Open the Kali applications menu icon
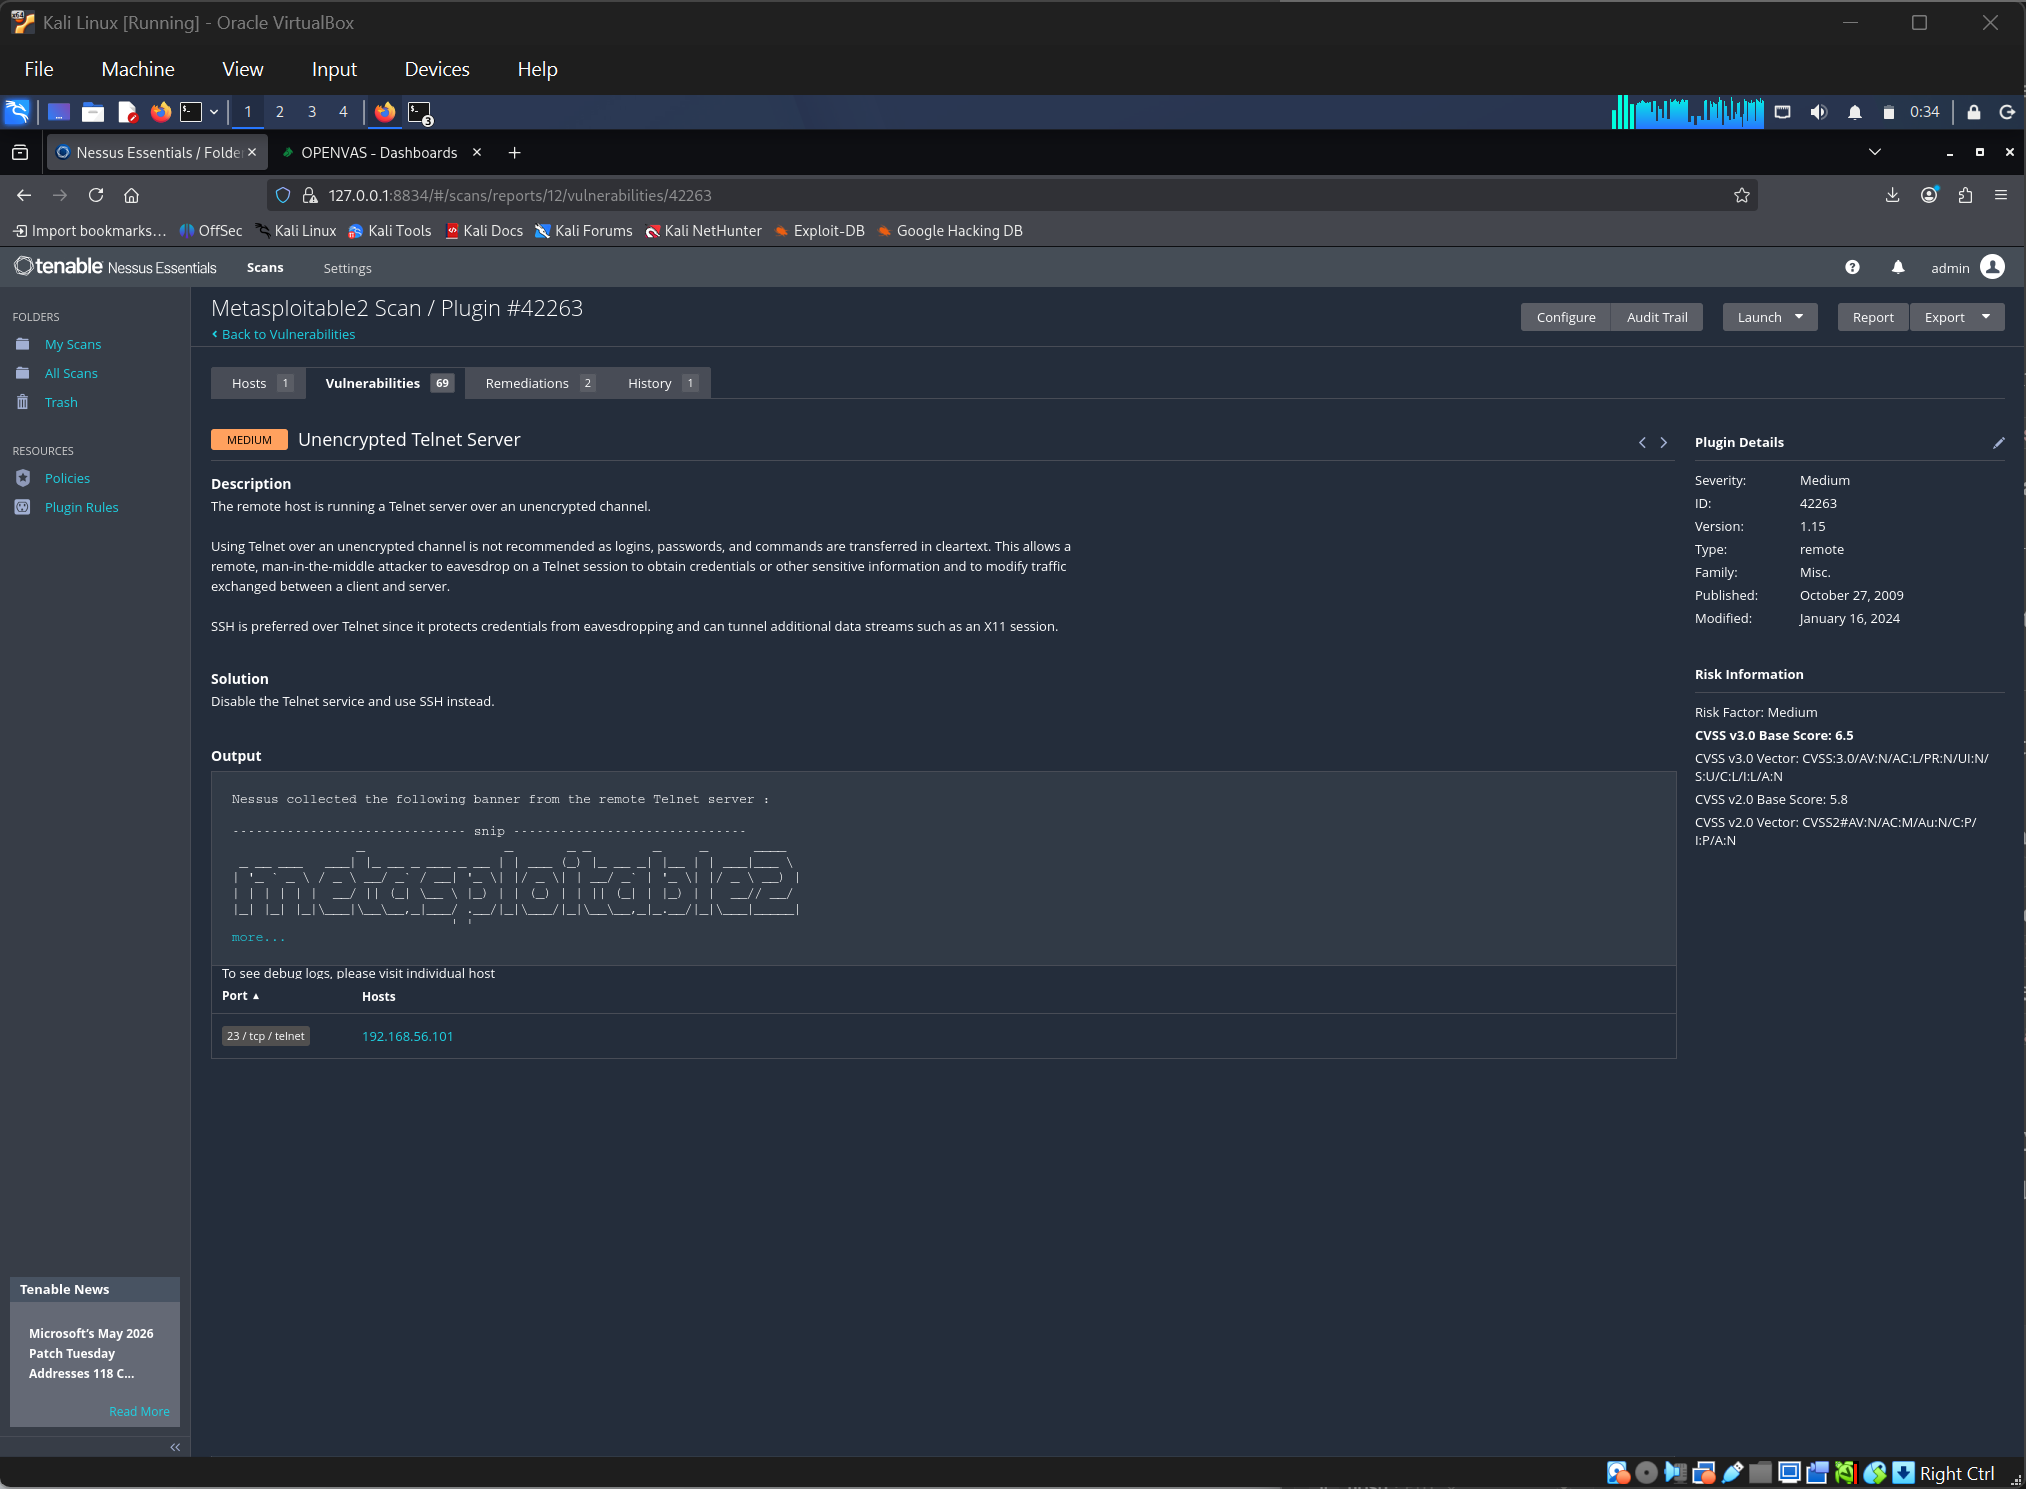Image resolution: width=2026 pixels, height=1489 pixels. point(18,112)
